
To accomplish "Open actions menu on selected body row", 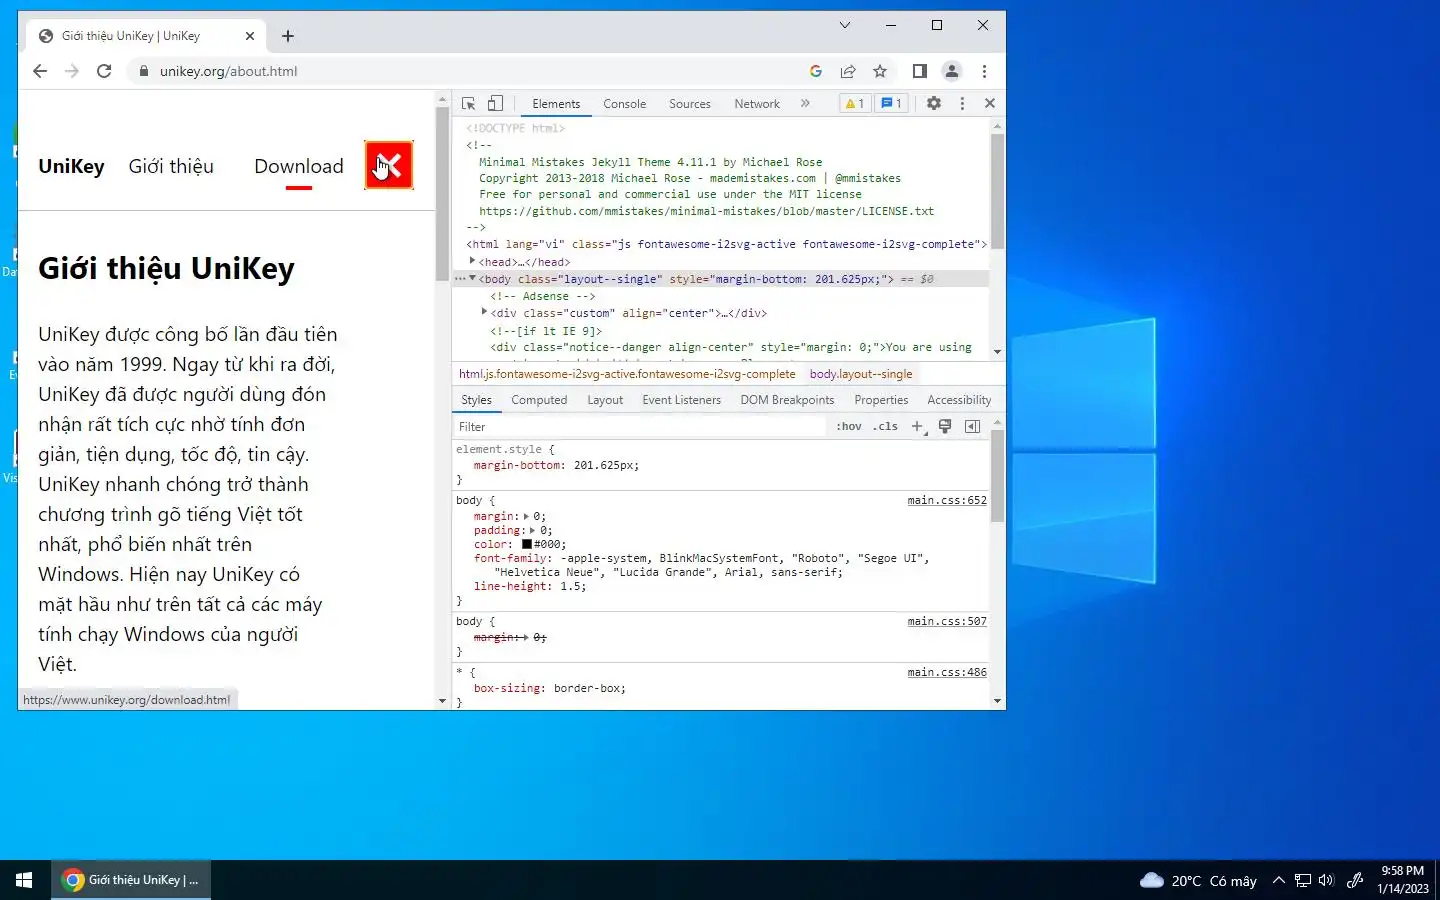I will point(460,279).
